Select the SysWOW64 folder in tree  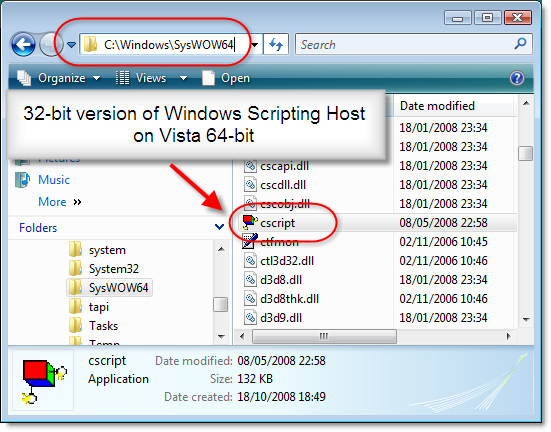point(118,288)
